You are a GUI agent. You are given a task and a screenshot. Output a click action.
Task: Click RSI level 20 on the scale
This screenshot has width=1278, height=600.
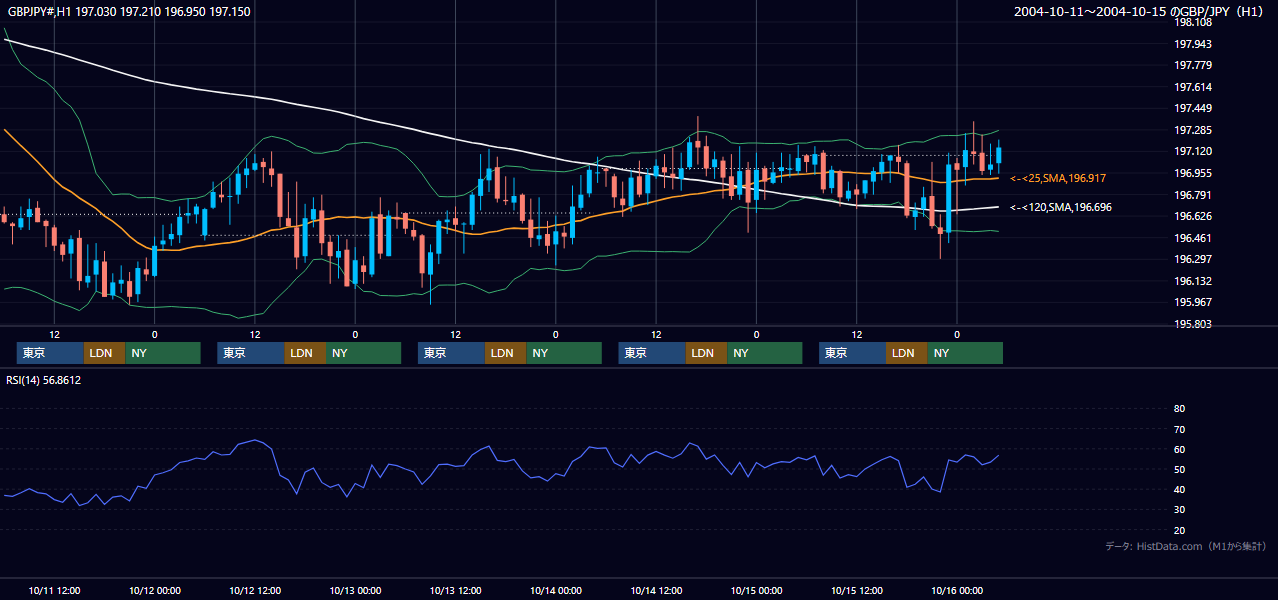pyautogui.click(x=1179, y=530)
